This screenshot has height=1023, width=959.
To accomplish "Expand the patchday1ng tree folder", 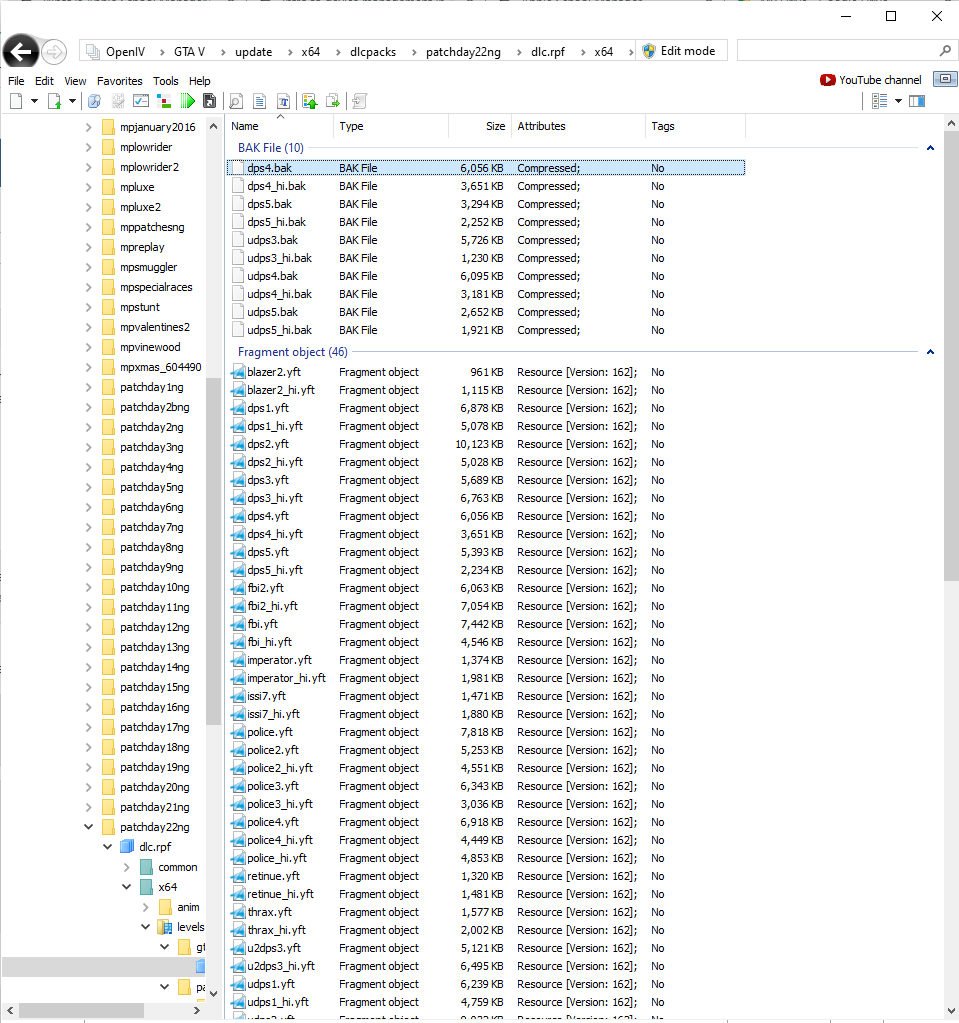I will tap(89, 388).
